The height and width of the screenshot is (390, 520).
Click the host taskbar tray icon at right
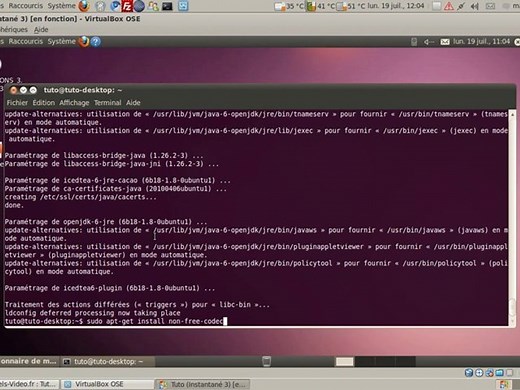tap(504, 385)
